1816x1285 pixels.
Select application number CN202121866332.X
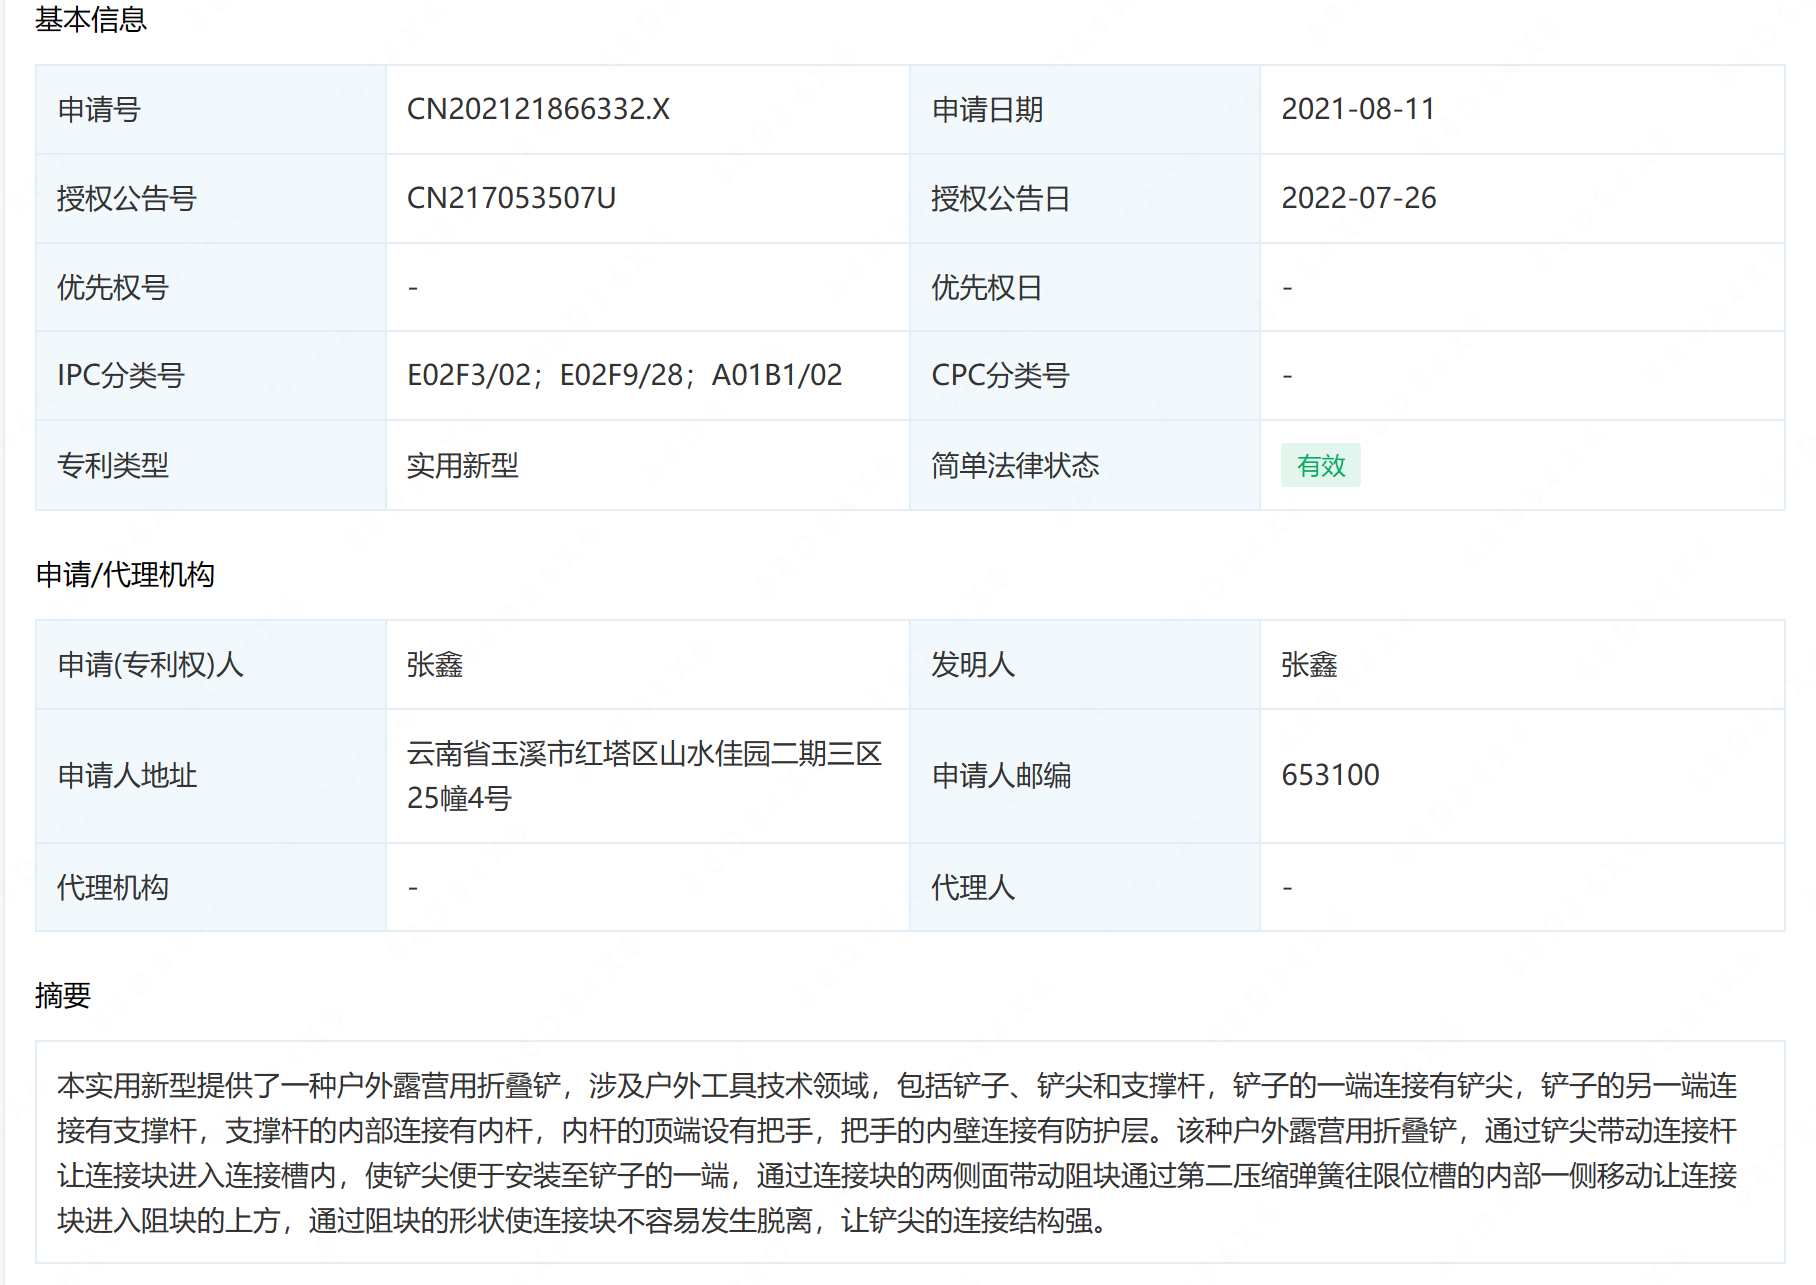tap(538, 109)
